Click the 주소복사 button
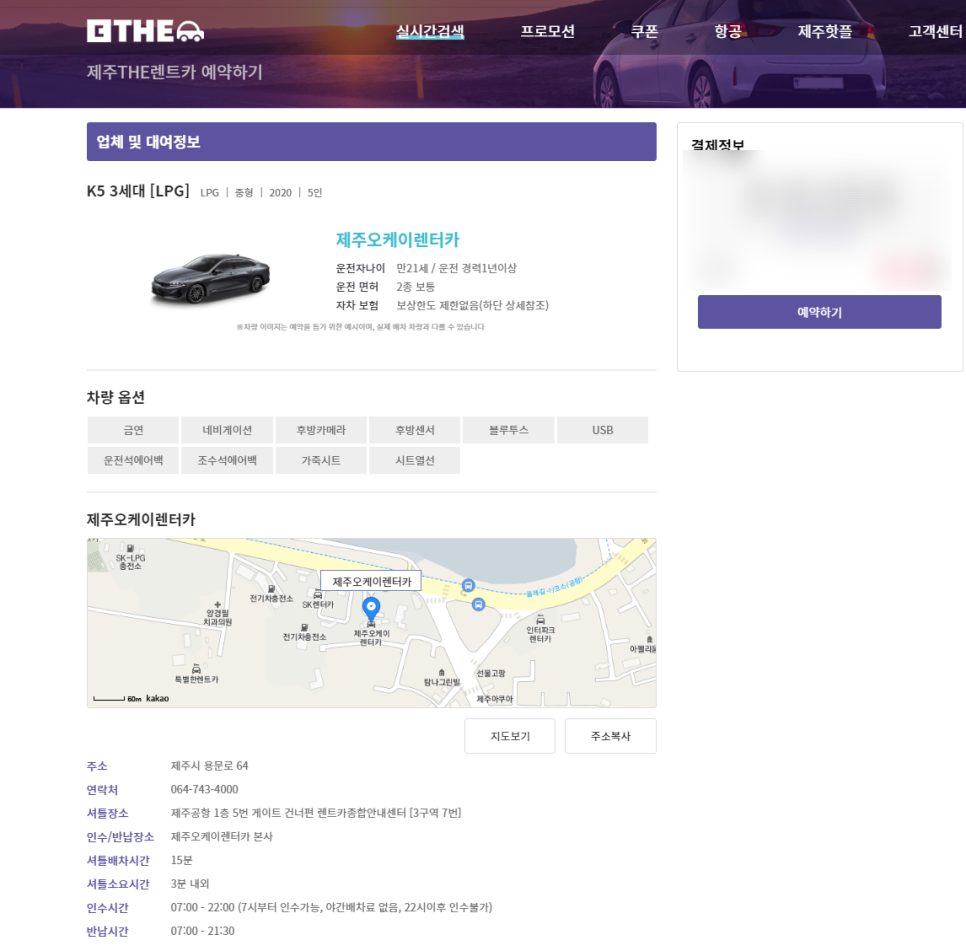 [611, 735]
